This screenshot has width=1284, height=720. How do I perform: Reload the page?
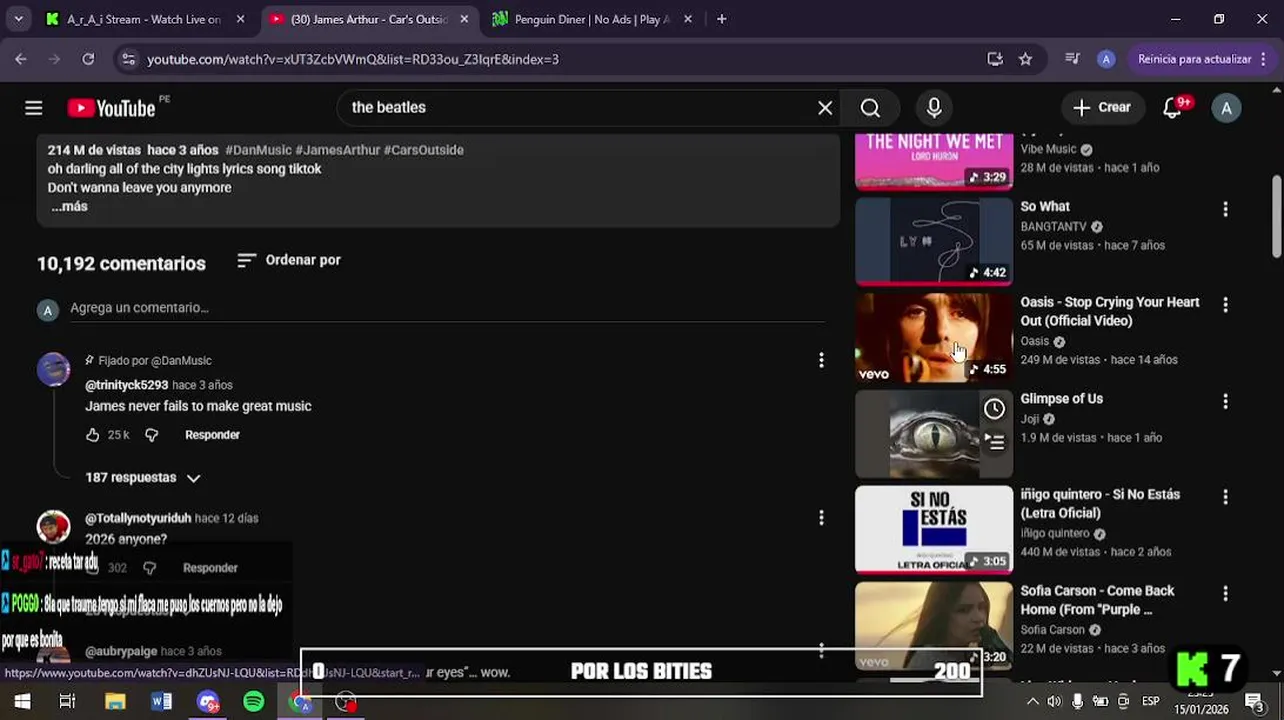[x=88, y=59]
